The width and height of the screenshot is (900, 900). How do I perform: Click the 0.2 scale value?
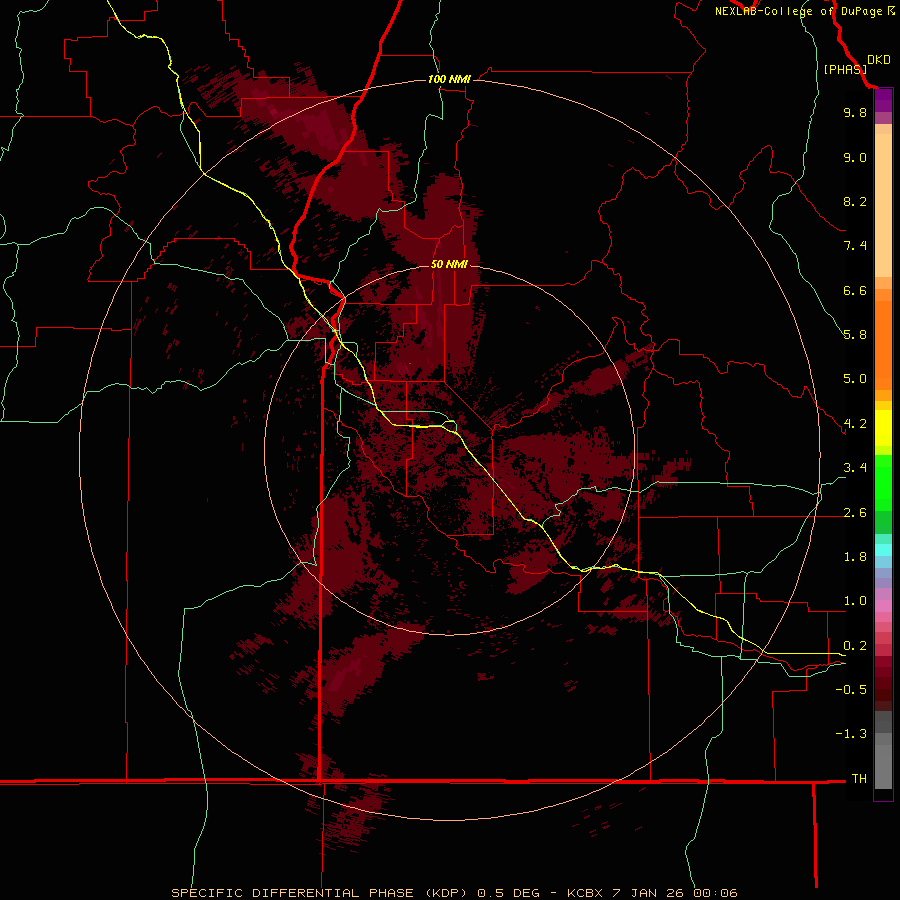855,646
